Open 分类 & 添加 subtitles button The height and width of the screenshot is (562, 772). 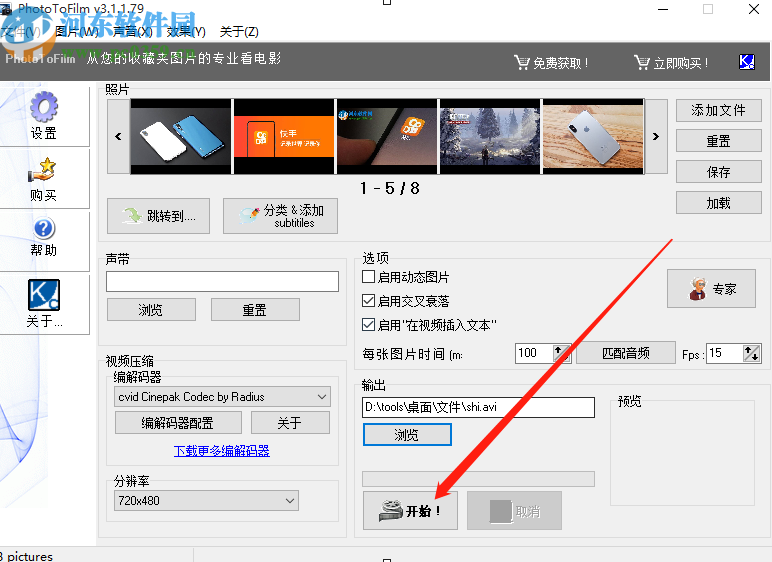coord(280,216)
